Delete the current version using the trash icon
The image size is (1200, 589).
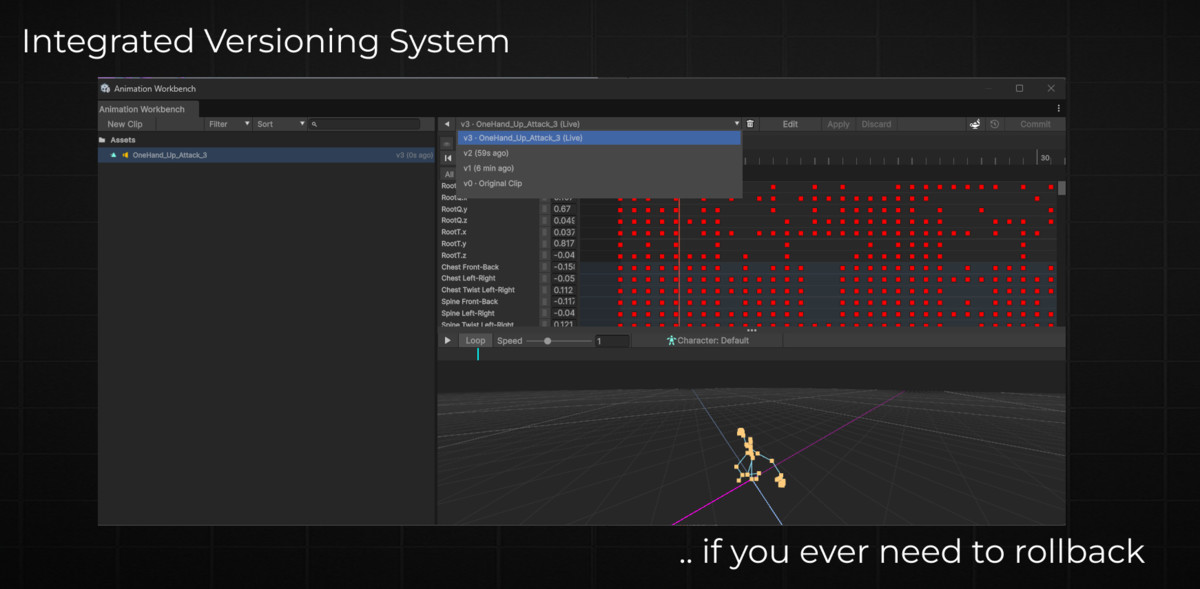750,124
